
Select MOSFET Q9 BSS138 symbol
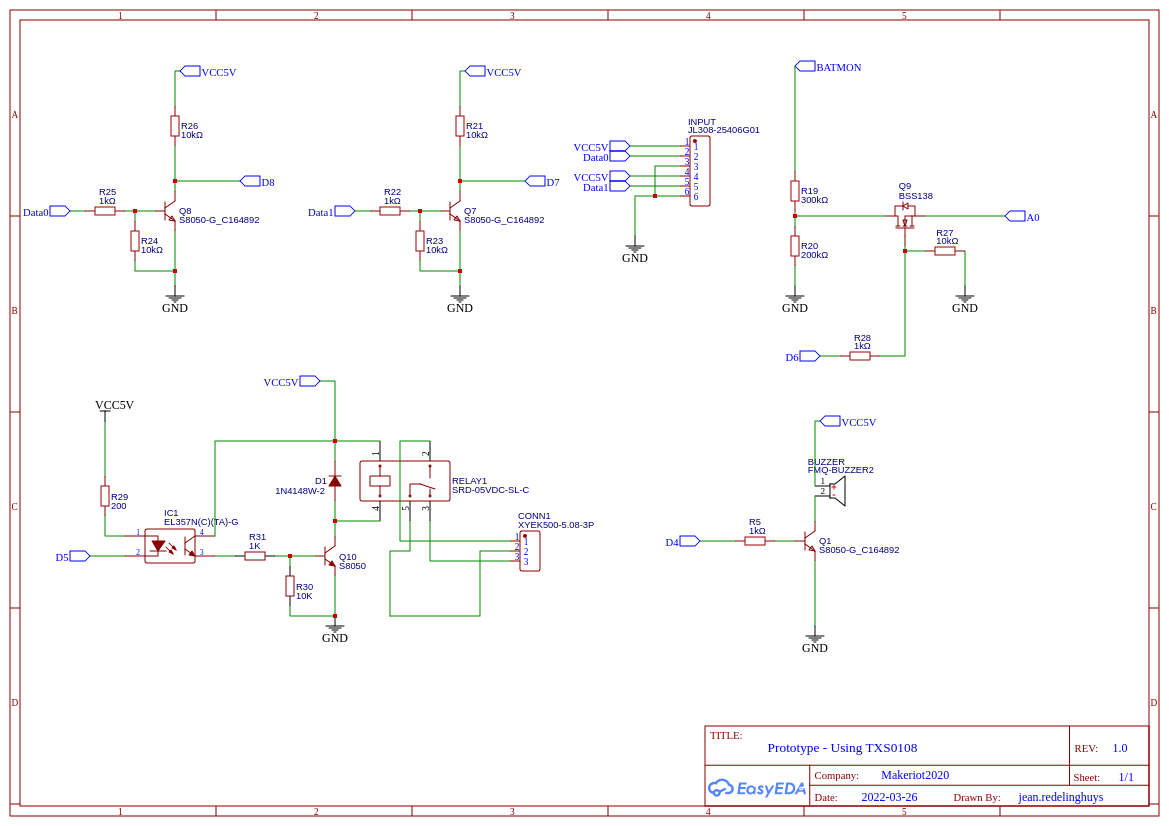click(x=903, y=213)
